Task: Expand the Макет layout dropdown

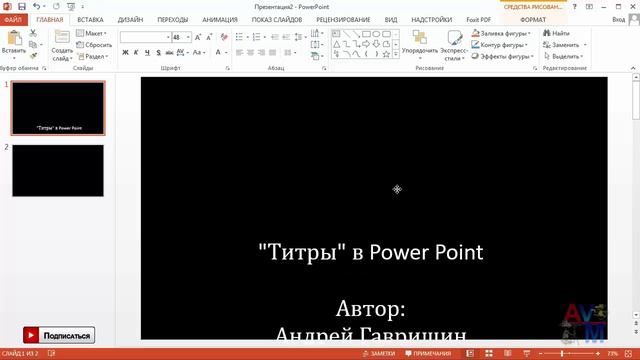Action: (91, 33)
